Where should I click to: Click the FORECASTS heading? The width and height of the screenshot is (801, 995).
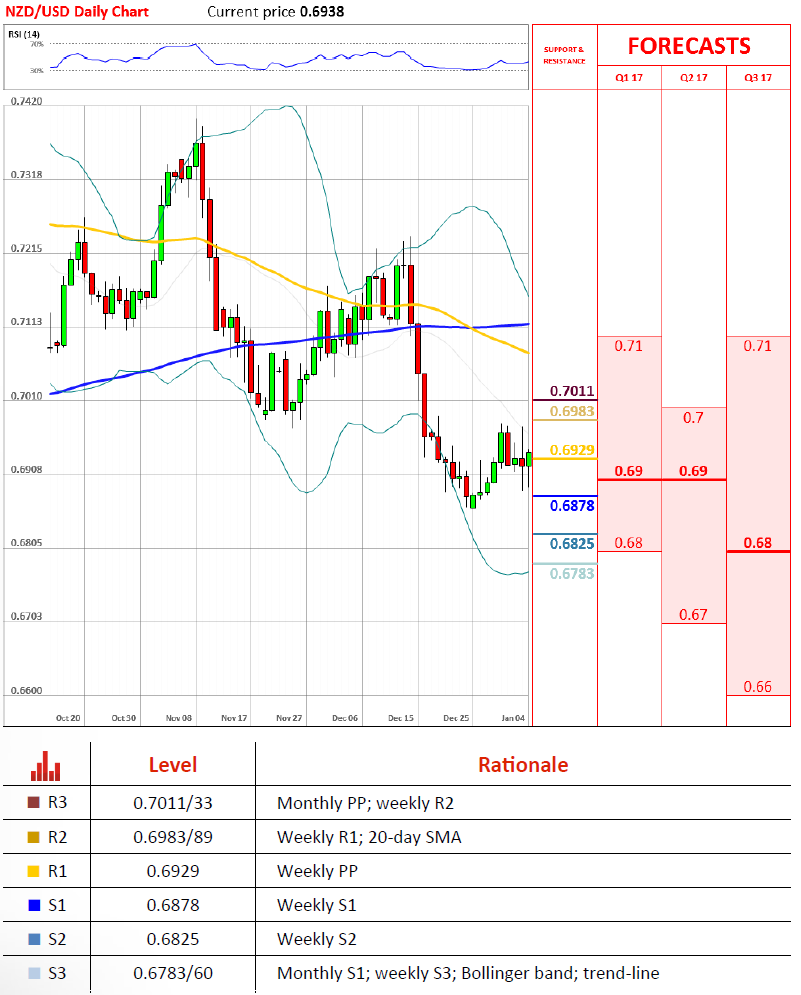(689, 46)
